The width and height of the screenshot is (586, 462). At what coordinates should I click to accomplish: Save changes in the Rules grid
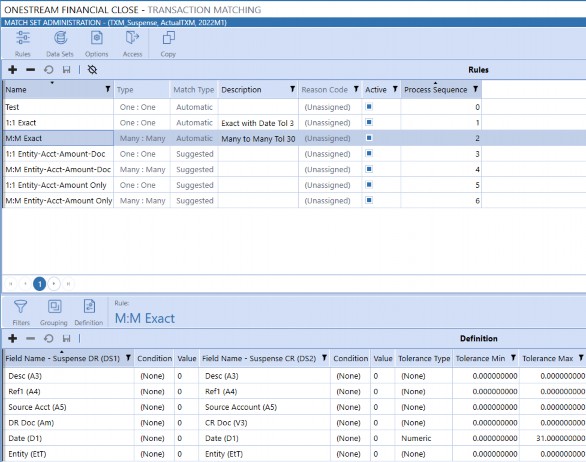67,70
